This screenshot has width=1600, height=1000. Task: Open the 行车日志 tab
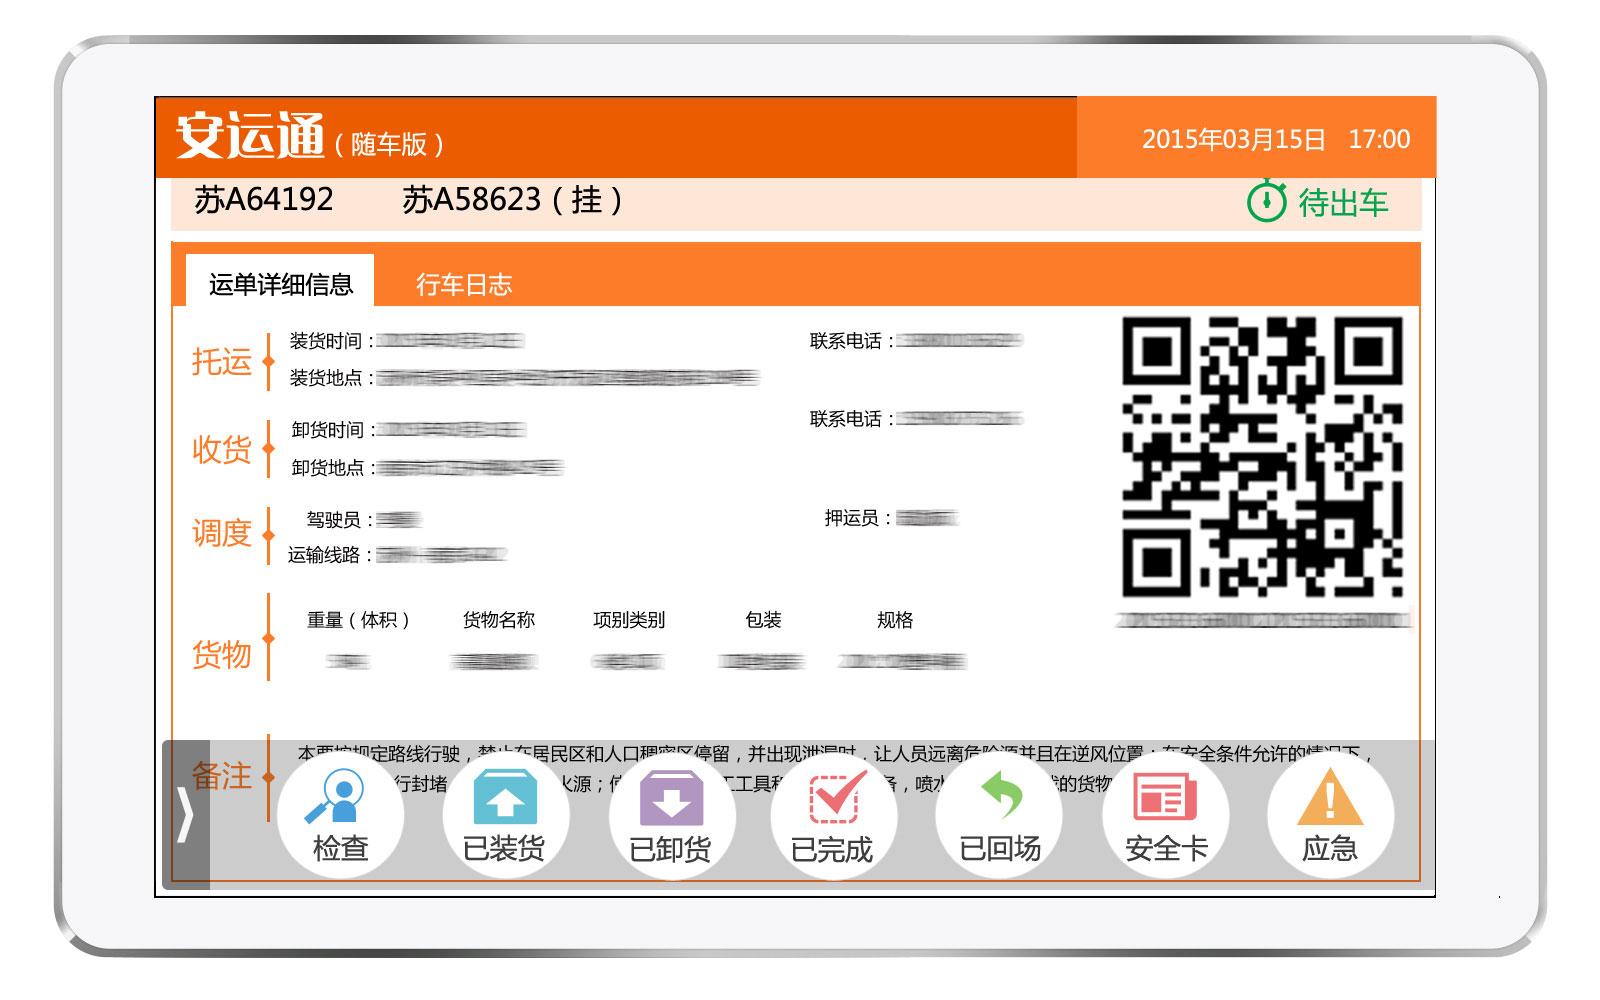click(x=464, y=285)
